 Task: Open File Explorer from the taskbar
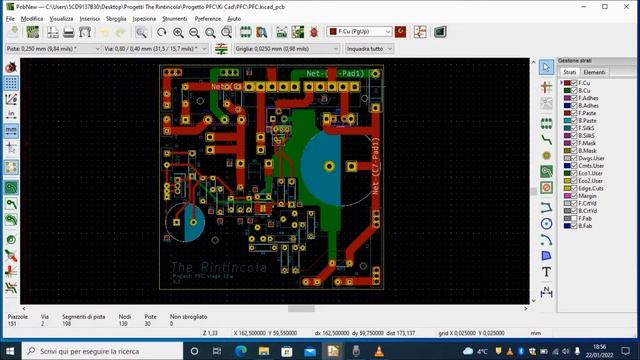(264, 351)
